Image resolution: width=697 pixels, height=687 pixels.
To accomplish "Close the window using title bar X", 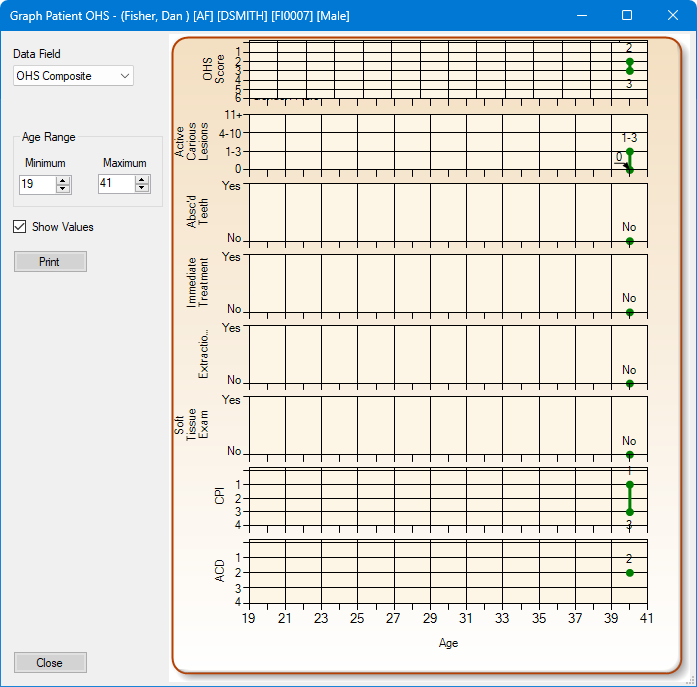I will point(673,16).
